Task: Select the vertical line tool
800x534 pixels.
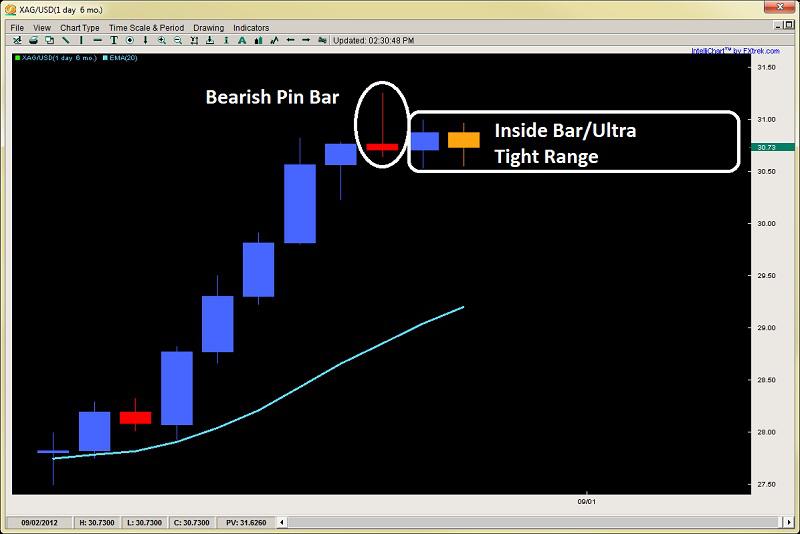Action: point(81,40)
